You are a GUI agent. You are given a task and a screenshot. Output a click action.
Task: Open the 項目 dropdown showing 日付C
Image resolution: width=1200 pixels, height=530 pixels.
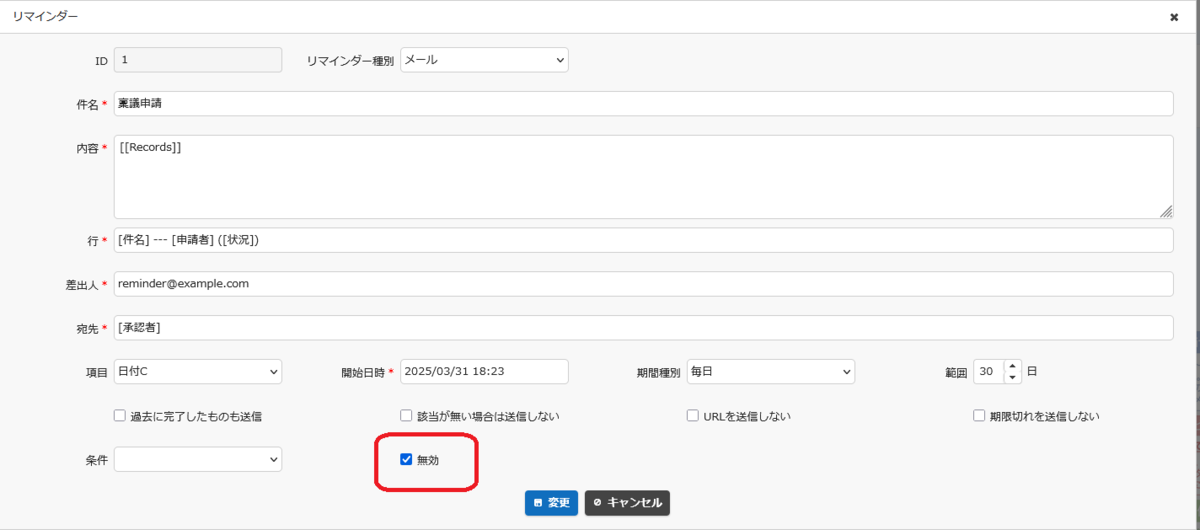pos(198,372)
